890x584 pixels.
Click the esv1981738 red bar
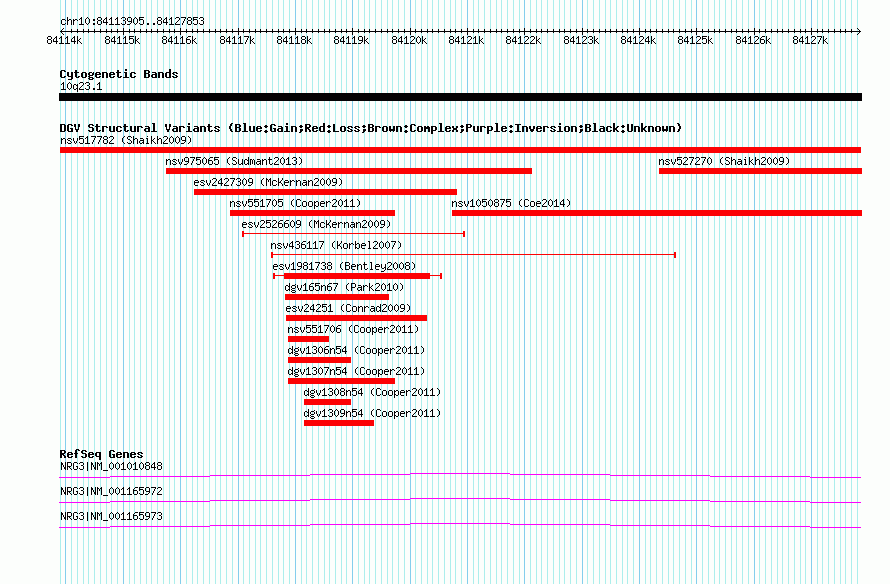point(357,276)
